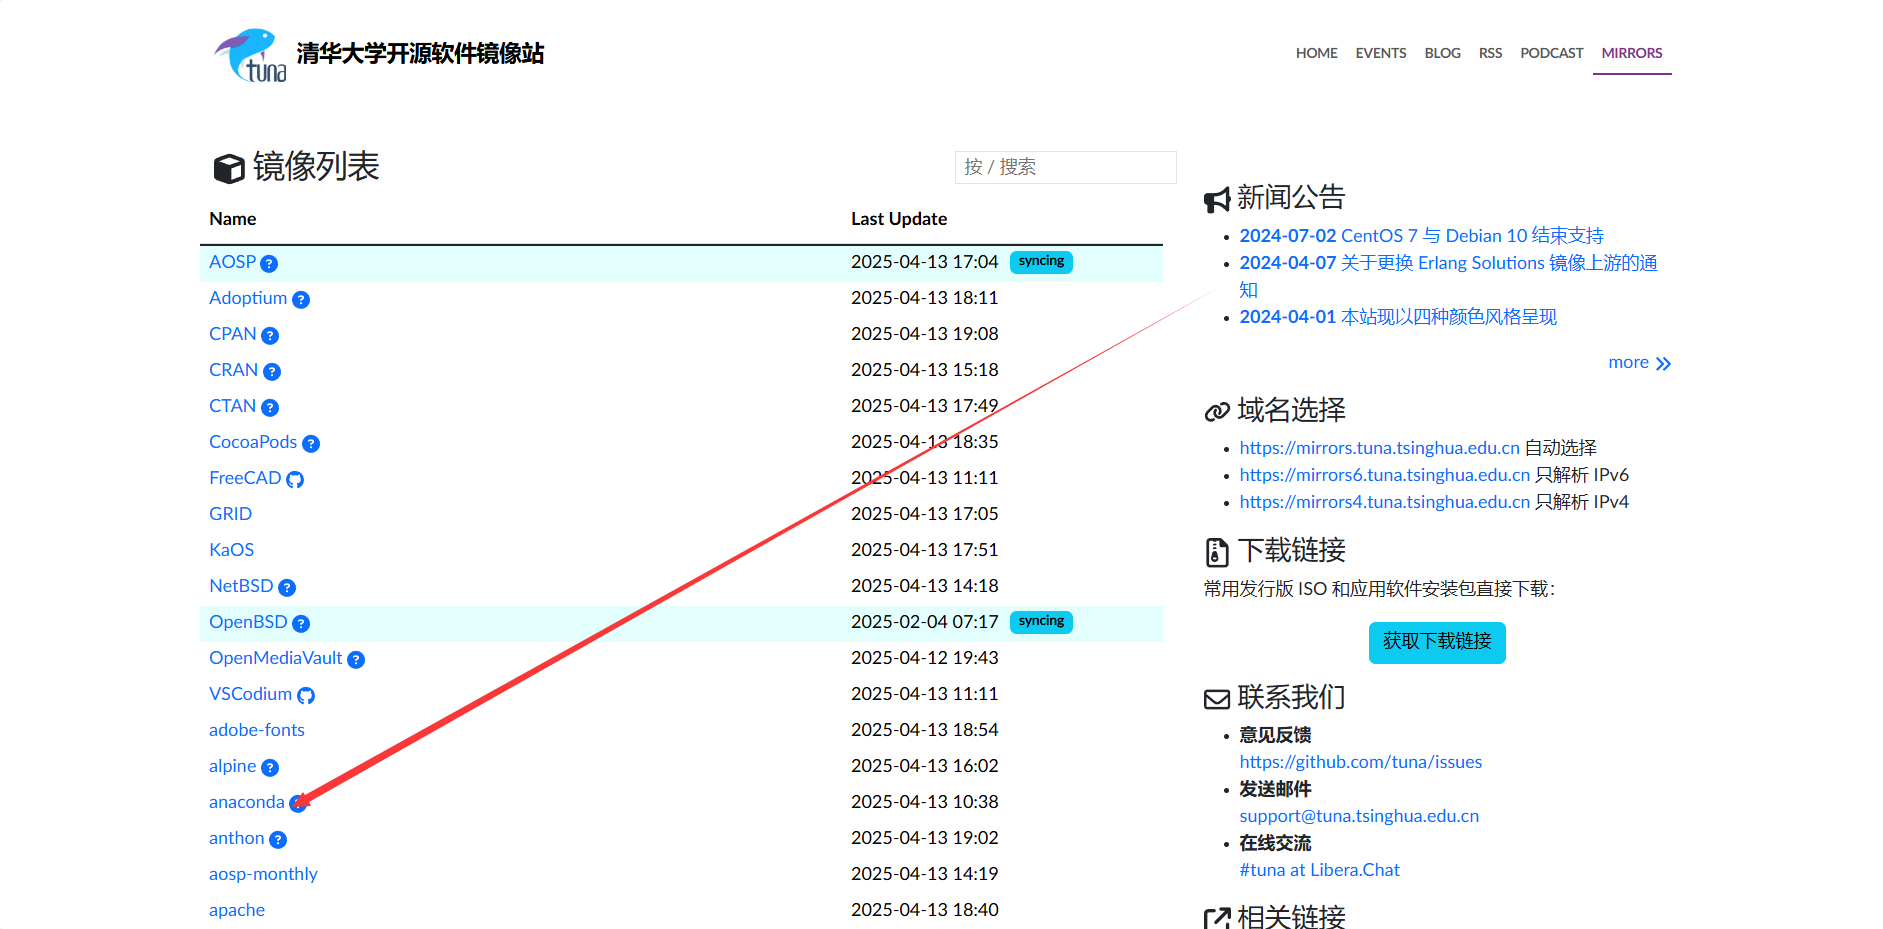This screenshot has height=929, width=1883.
Task: Click the TUNA logo icon
Action: pyautogui.click(x=250, y=55)
